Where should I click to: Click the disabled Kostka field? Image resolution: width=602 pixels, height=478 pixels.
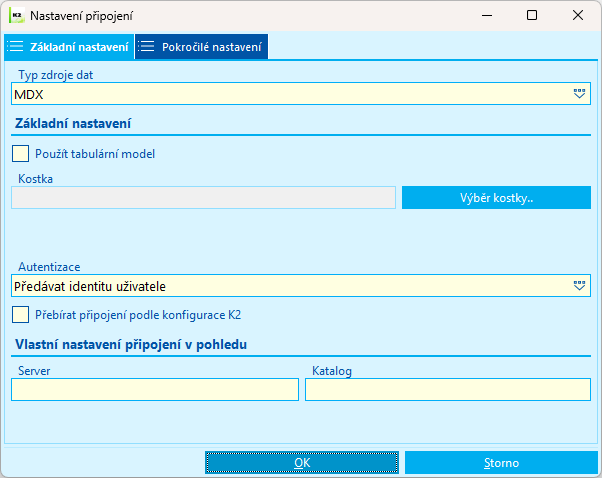203,197
